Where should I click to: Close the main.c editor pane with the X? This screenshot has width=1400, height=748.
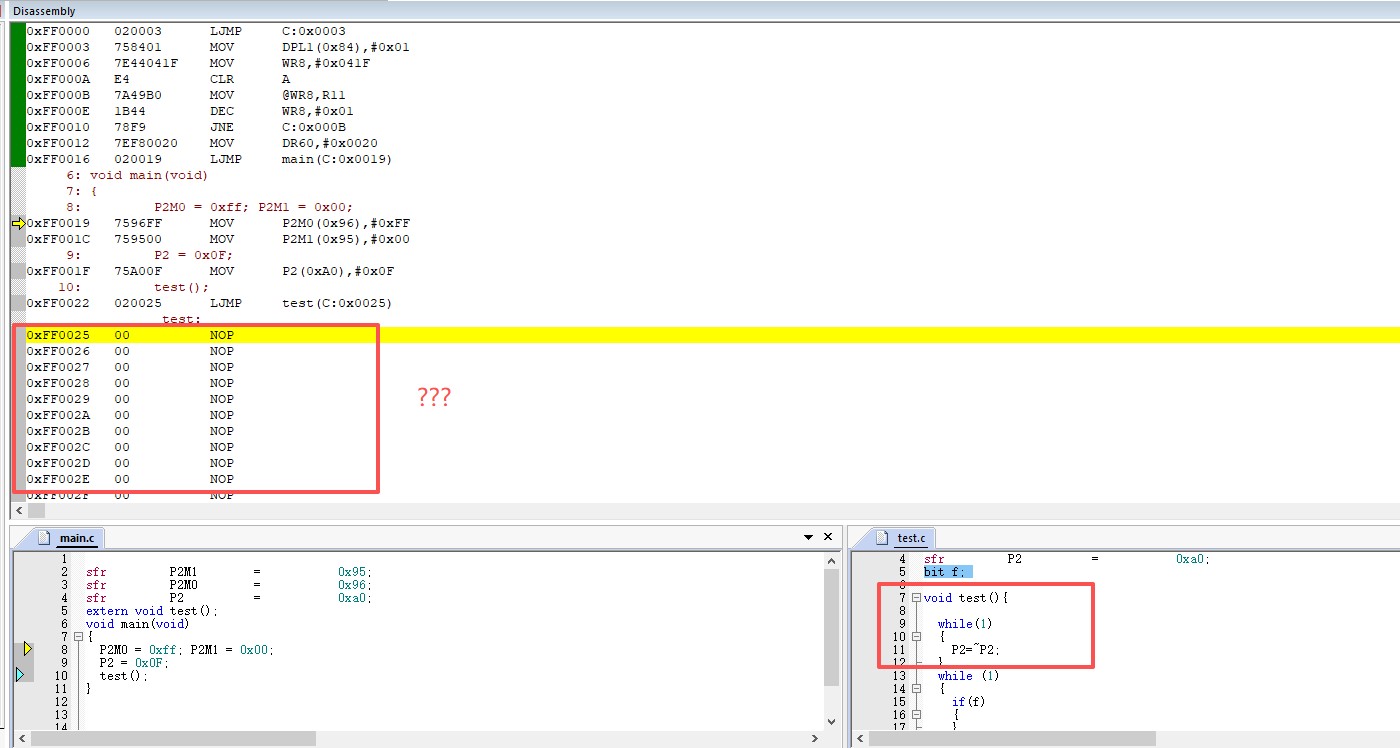(x=828, y=537)
